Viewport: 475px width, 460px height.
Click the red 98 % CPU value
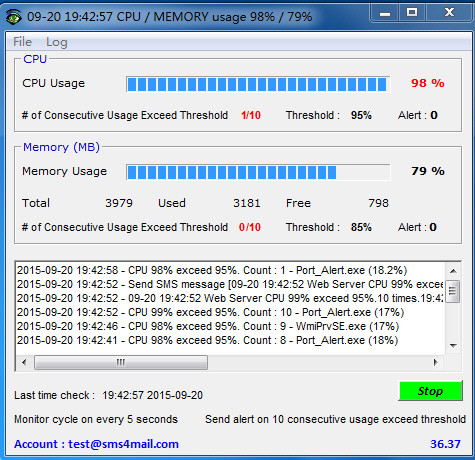click(428, 83)
